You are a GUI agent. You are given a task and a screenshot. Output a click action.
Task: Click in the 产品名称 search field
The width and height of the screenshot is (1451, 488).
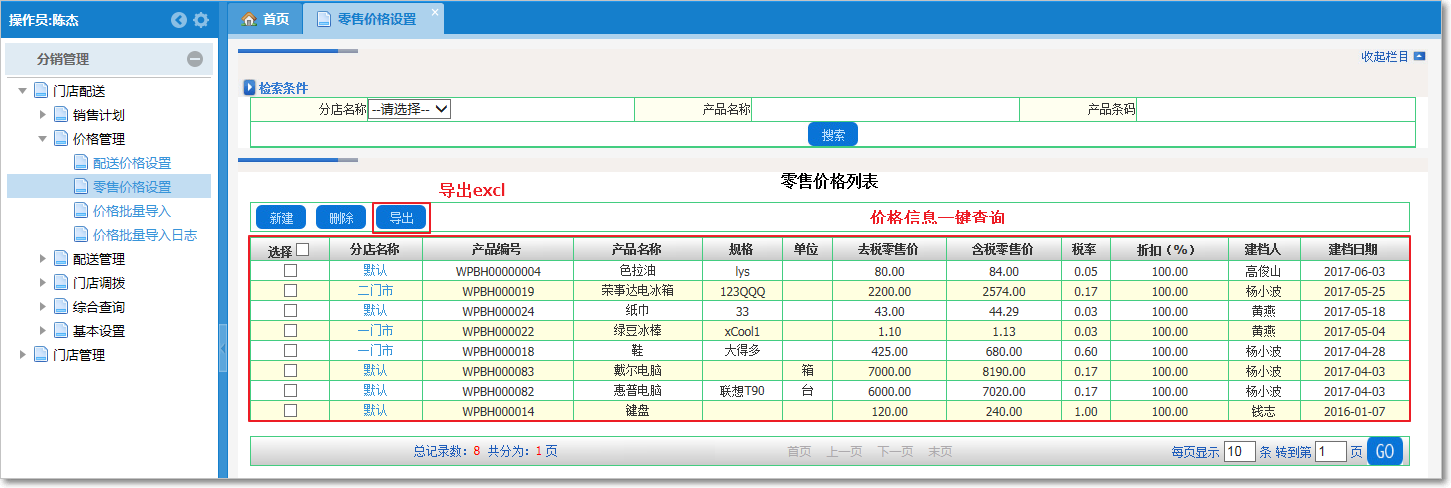885,109
